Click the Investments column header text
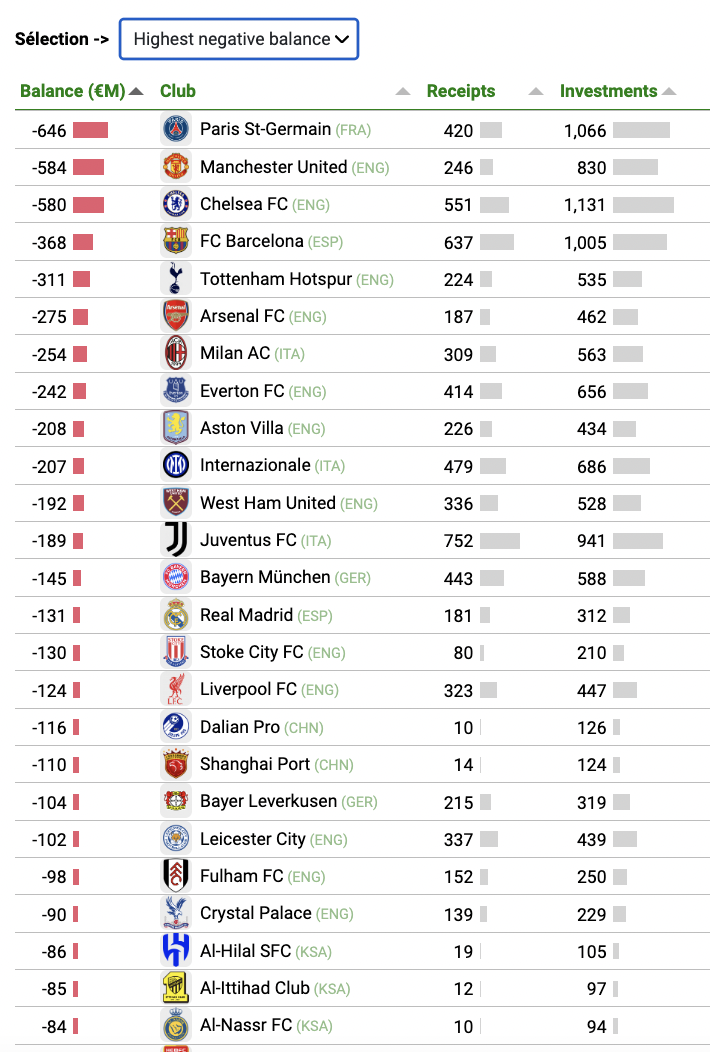Viewport: 710px width, 1052px height. pyautogui.click(x=609, y=91)
